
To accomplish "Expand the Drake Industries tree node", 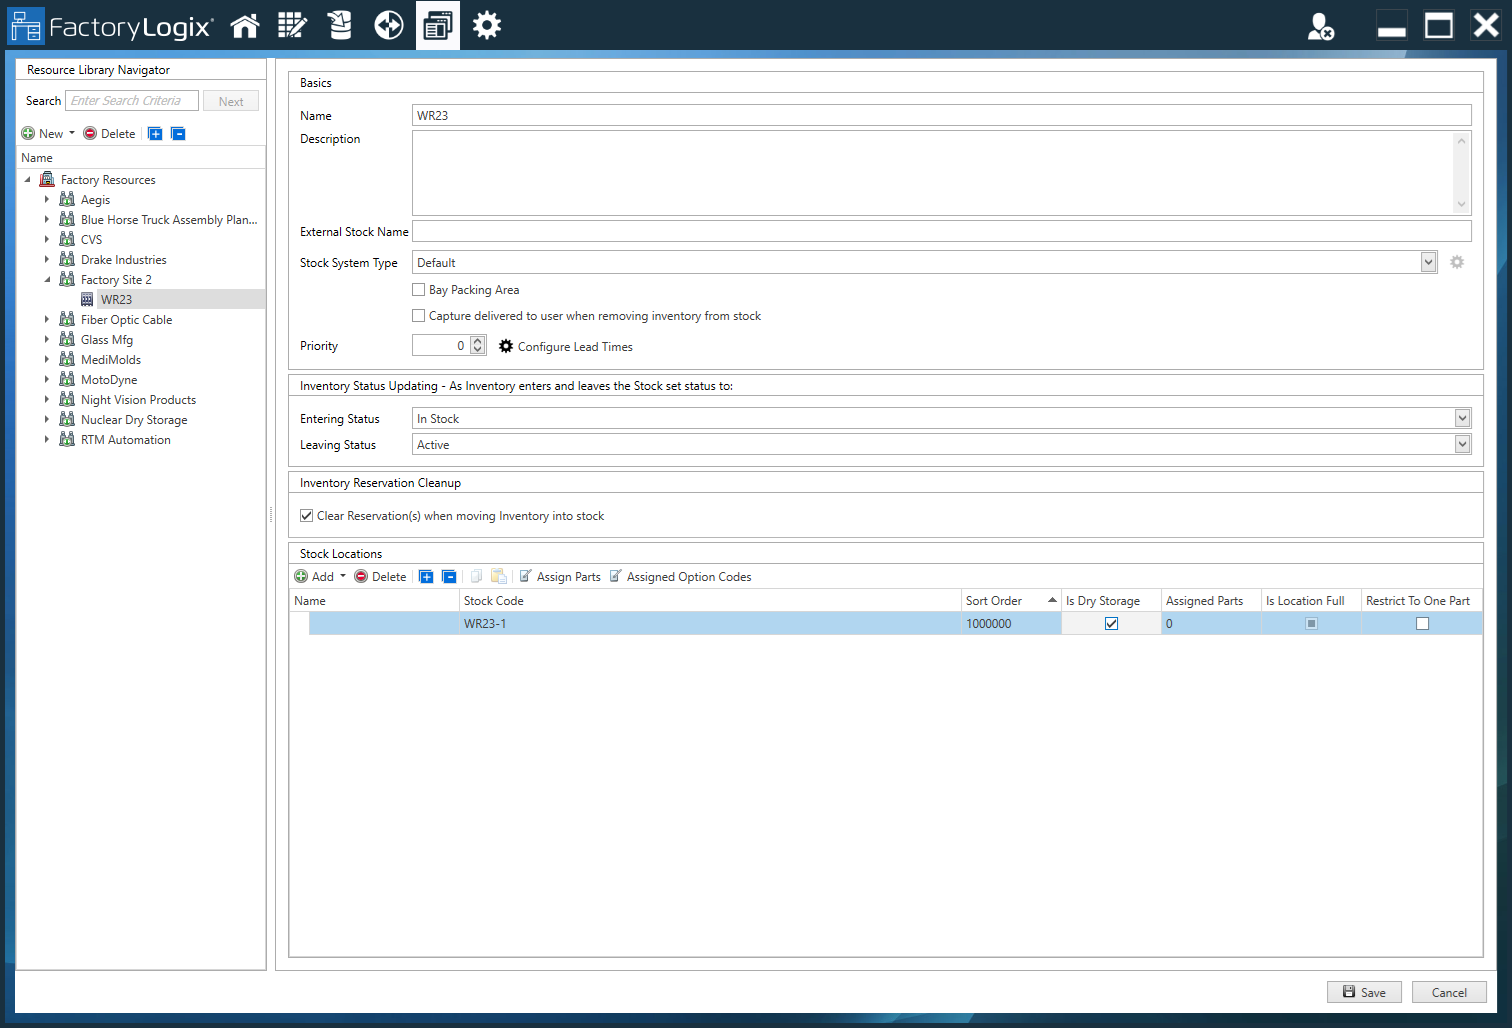I will tap(47, 260).
